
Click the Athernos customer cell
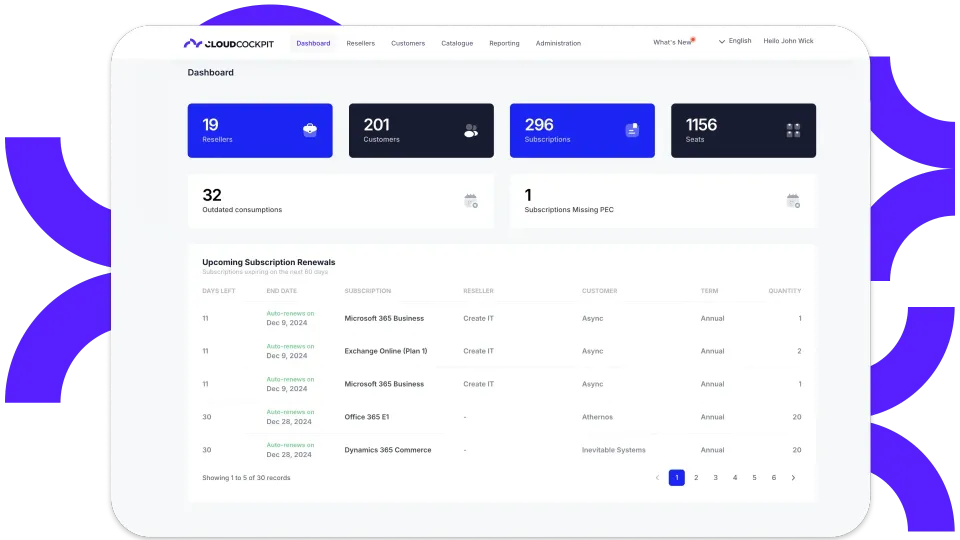click(x=597, y=417)
